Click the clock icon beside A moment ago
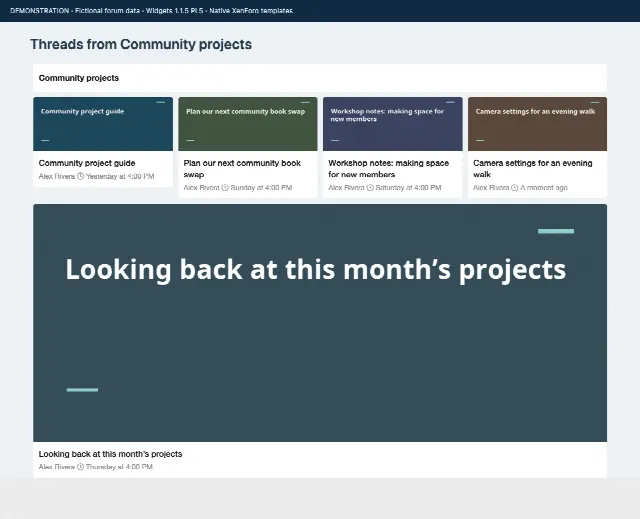This screenshot has height=519, width=640. [515, 188]
